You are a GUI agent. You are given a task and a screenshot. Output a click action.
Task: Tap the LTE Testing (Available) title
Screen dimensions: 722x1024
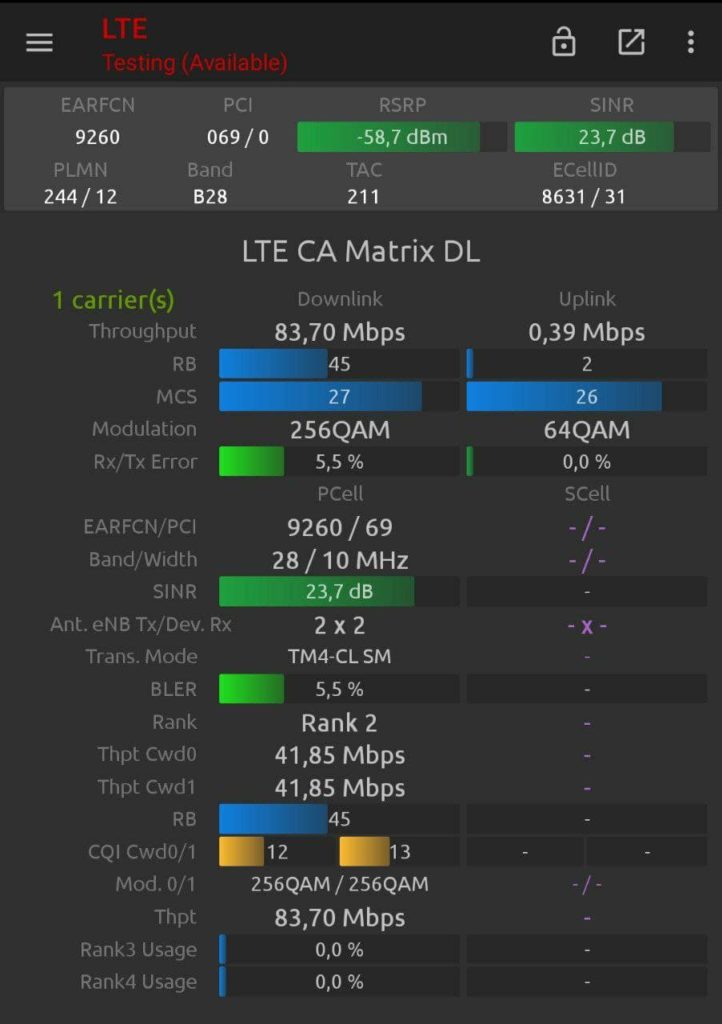[194, 46]
